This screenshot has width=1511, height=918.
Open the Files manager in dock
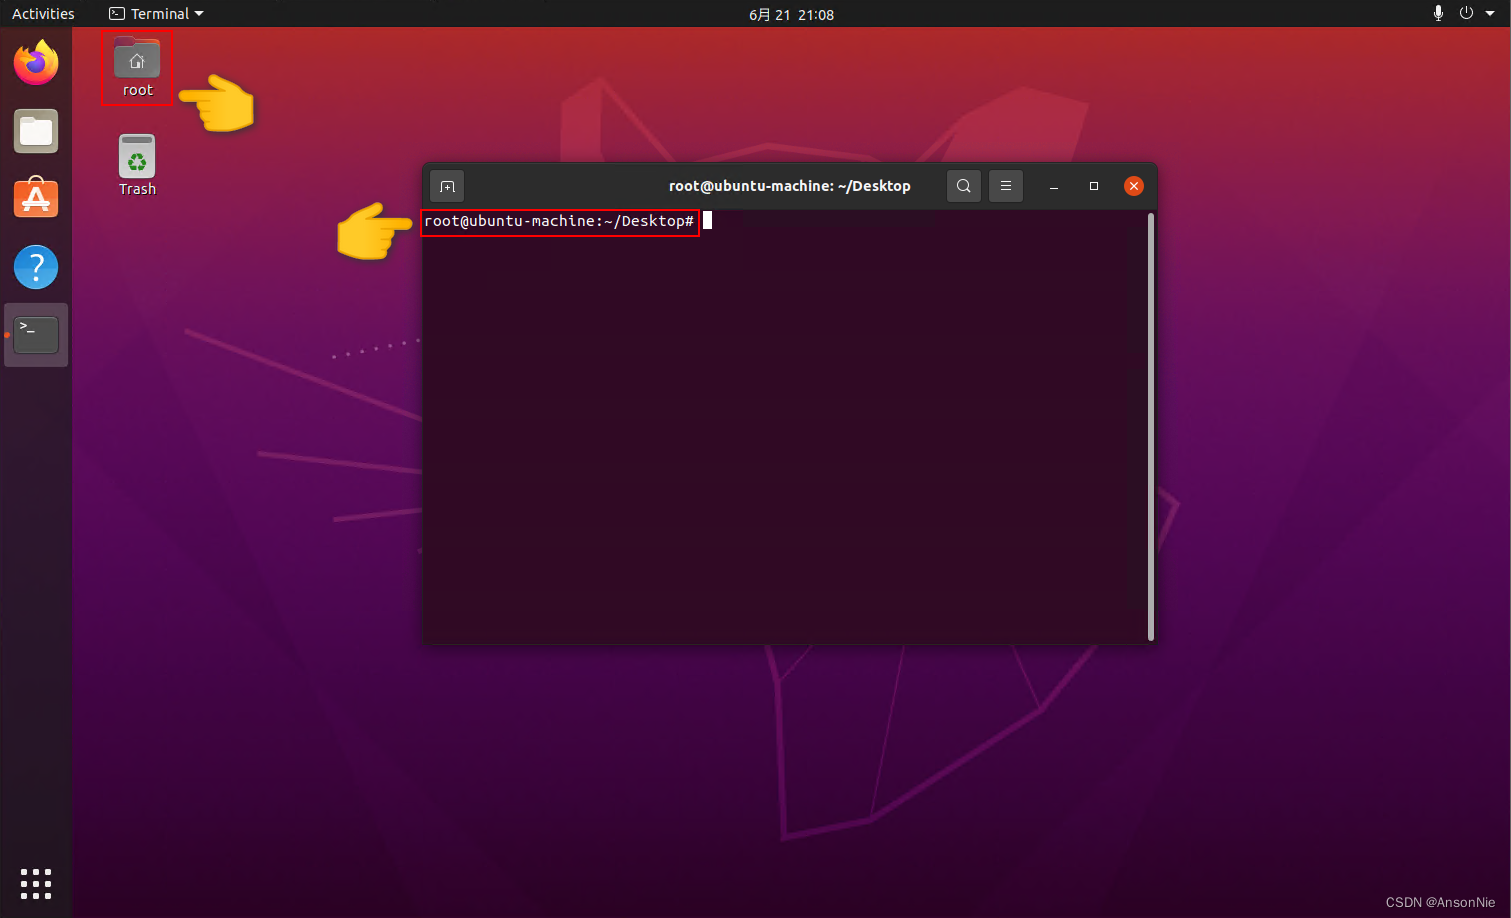click(x=36, y=131)
